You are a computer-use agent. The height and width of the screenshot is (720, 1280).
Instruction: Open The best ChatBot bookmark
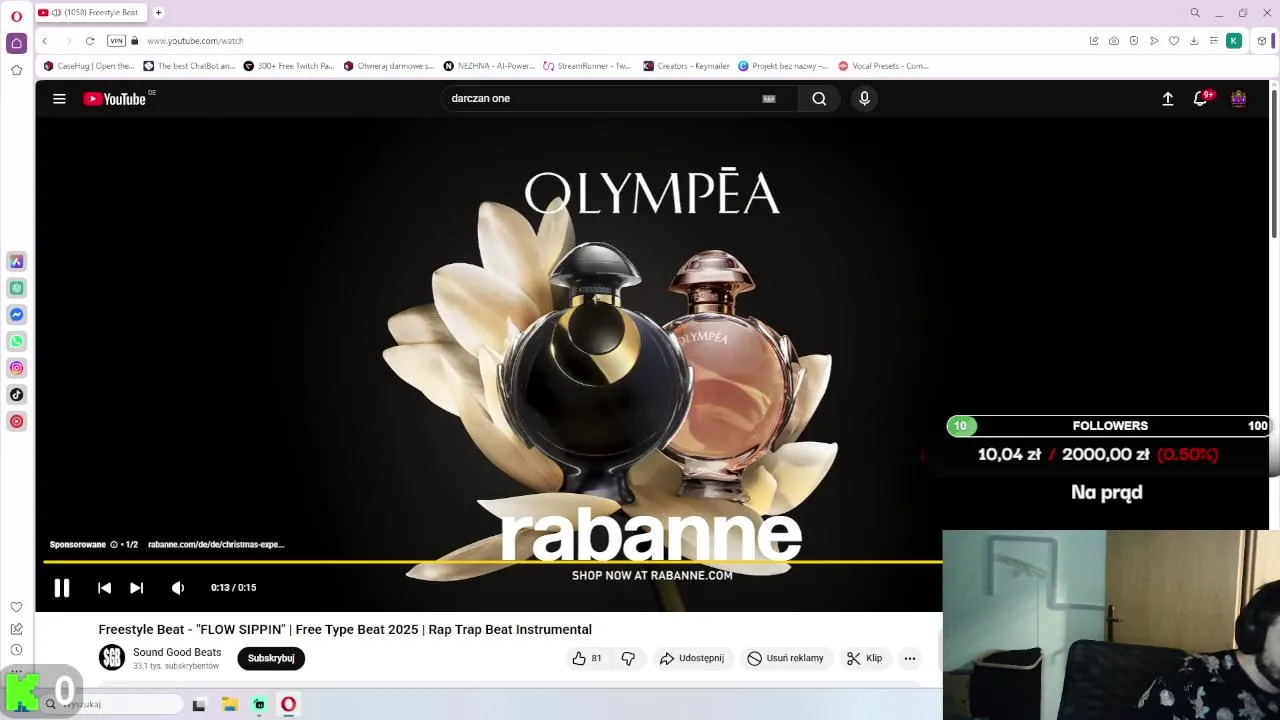click(x=189, y=66)
